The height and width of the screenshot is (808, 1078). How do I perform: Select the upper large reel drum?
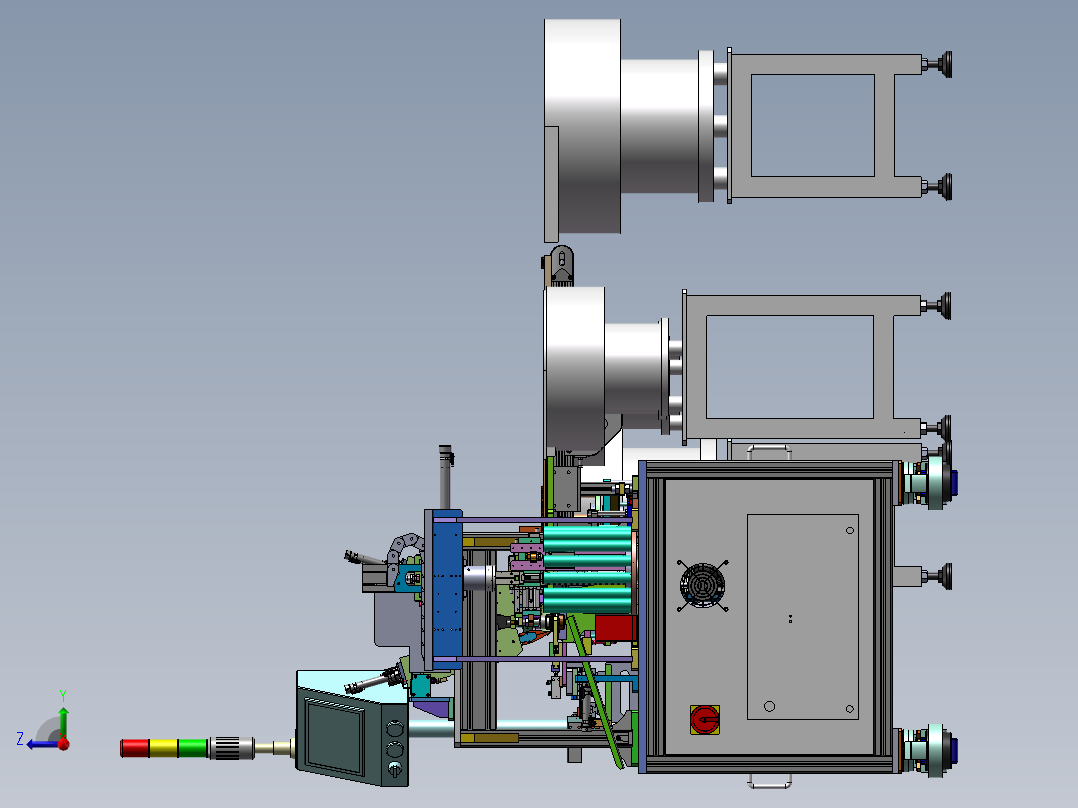coord(582,126)
